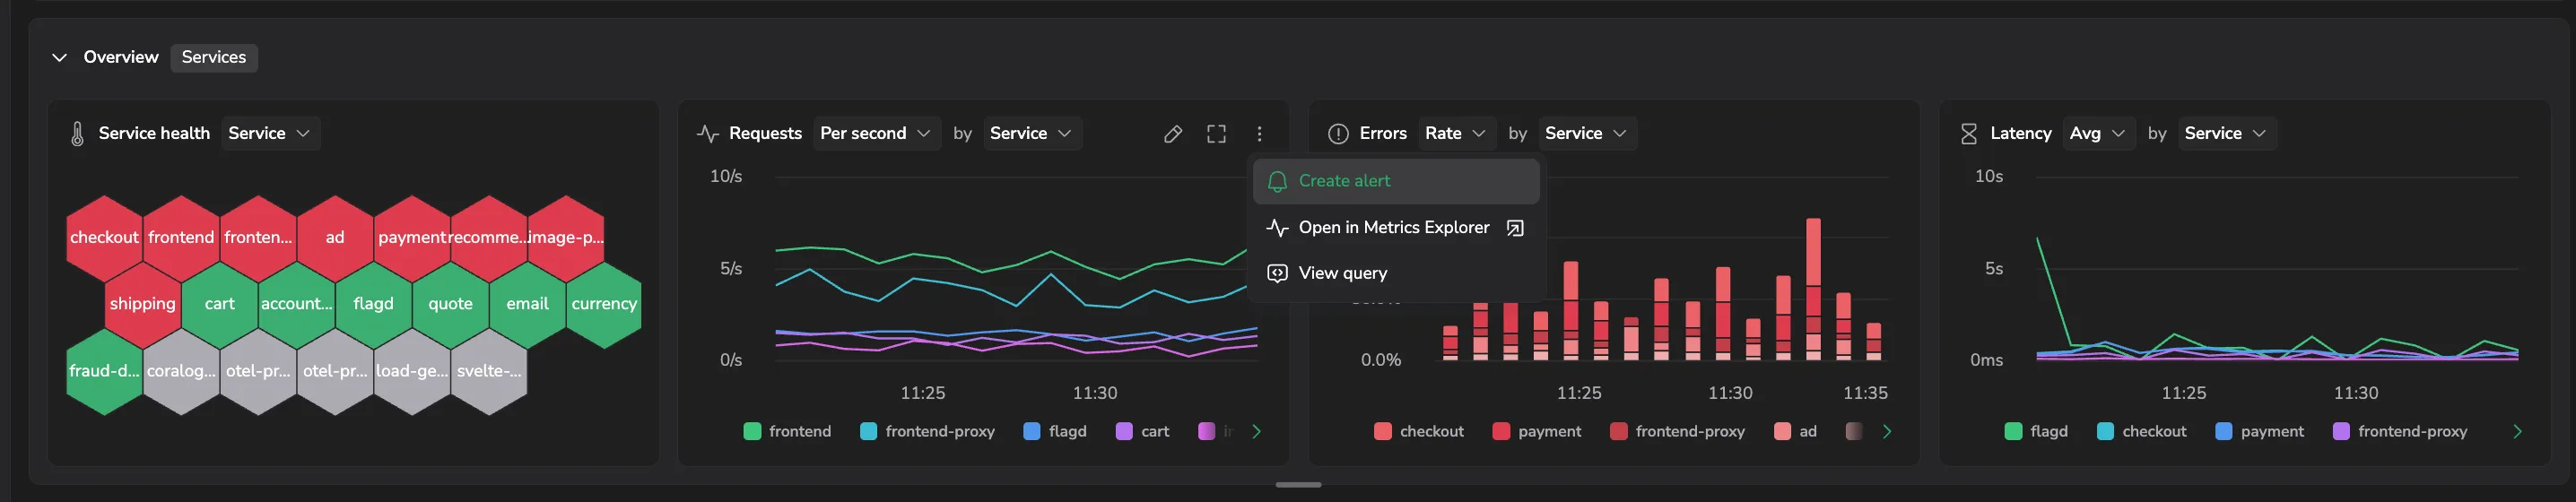The width and height of the screenshot is (2576, 502).
Task: Click the coralog... gray hexagon
Action: click(x=181, y=371)
